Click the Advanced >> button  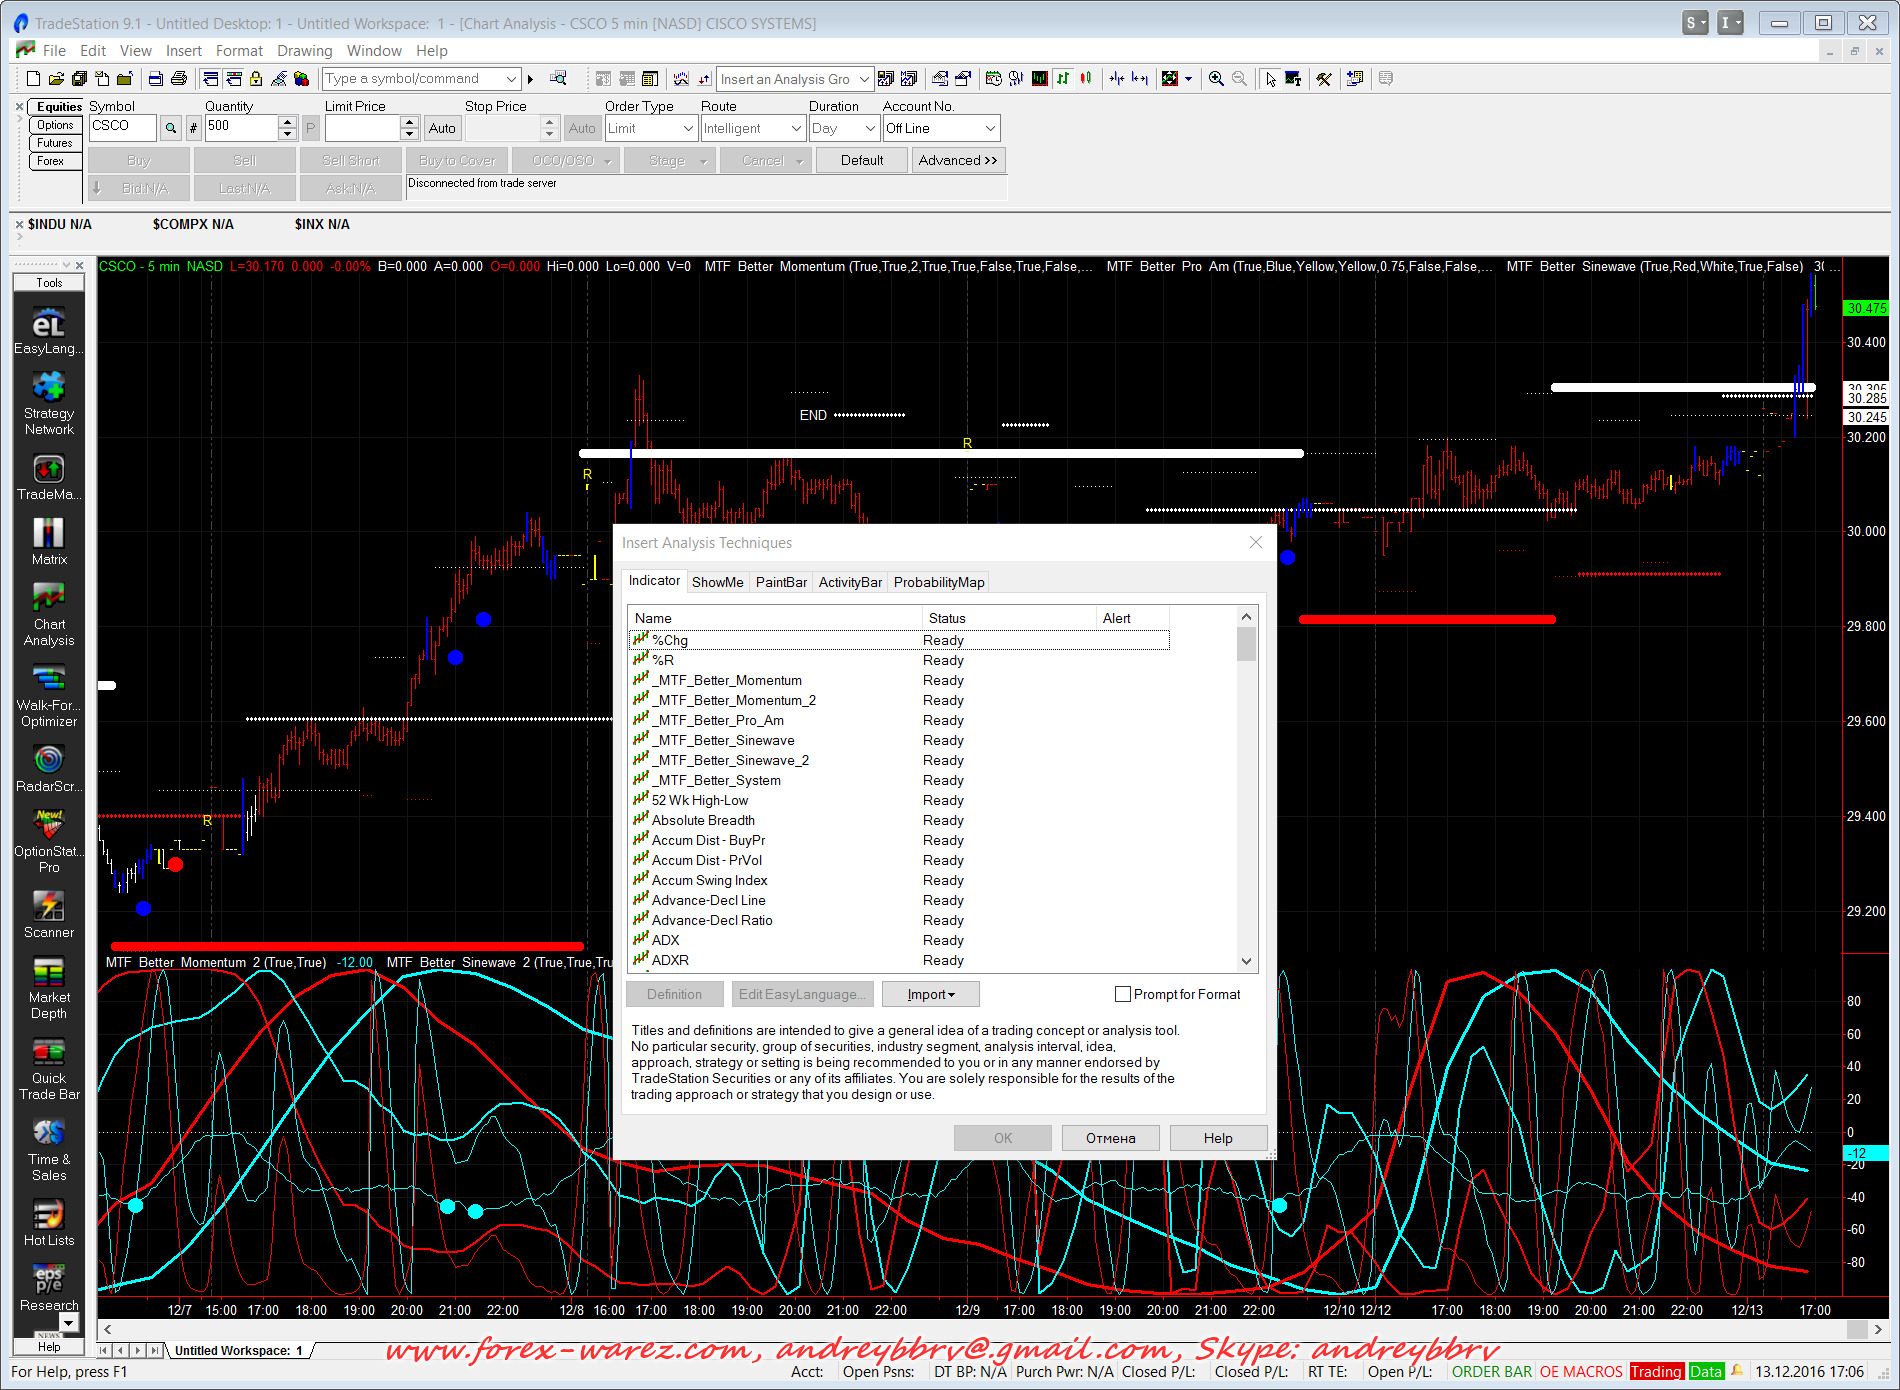click(957, 160)
